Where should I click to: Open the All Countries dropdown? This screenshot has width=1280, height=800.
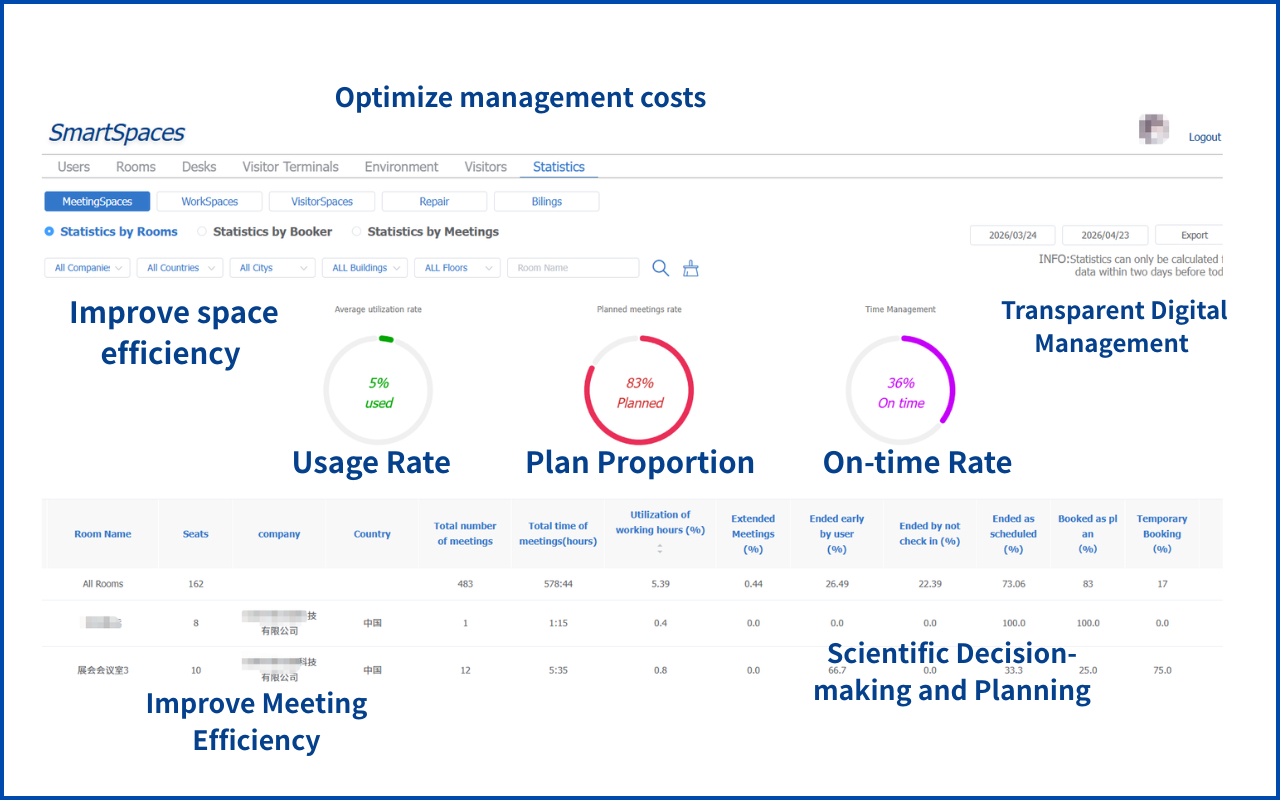click(180, 268)
